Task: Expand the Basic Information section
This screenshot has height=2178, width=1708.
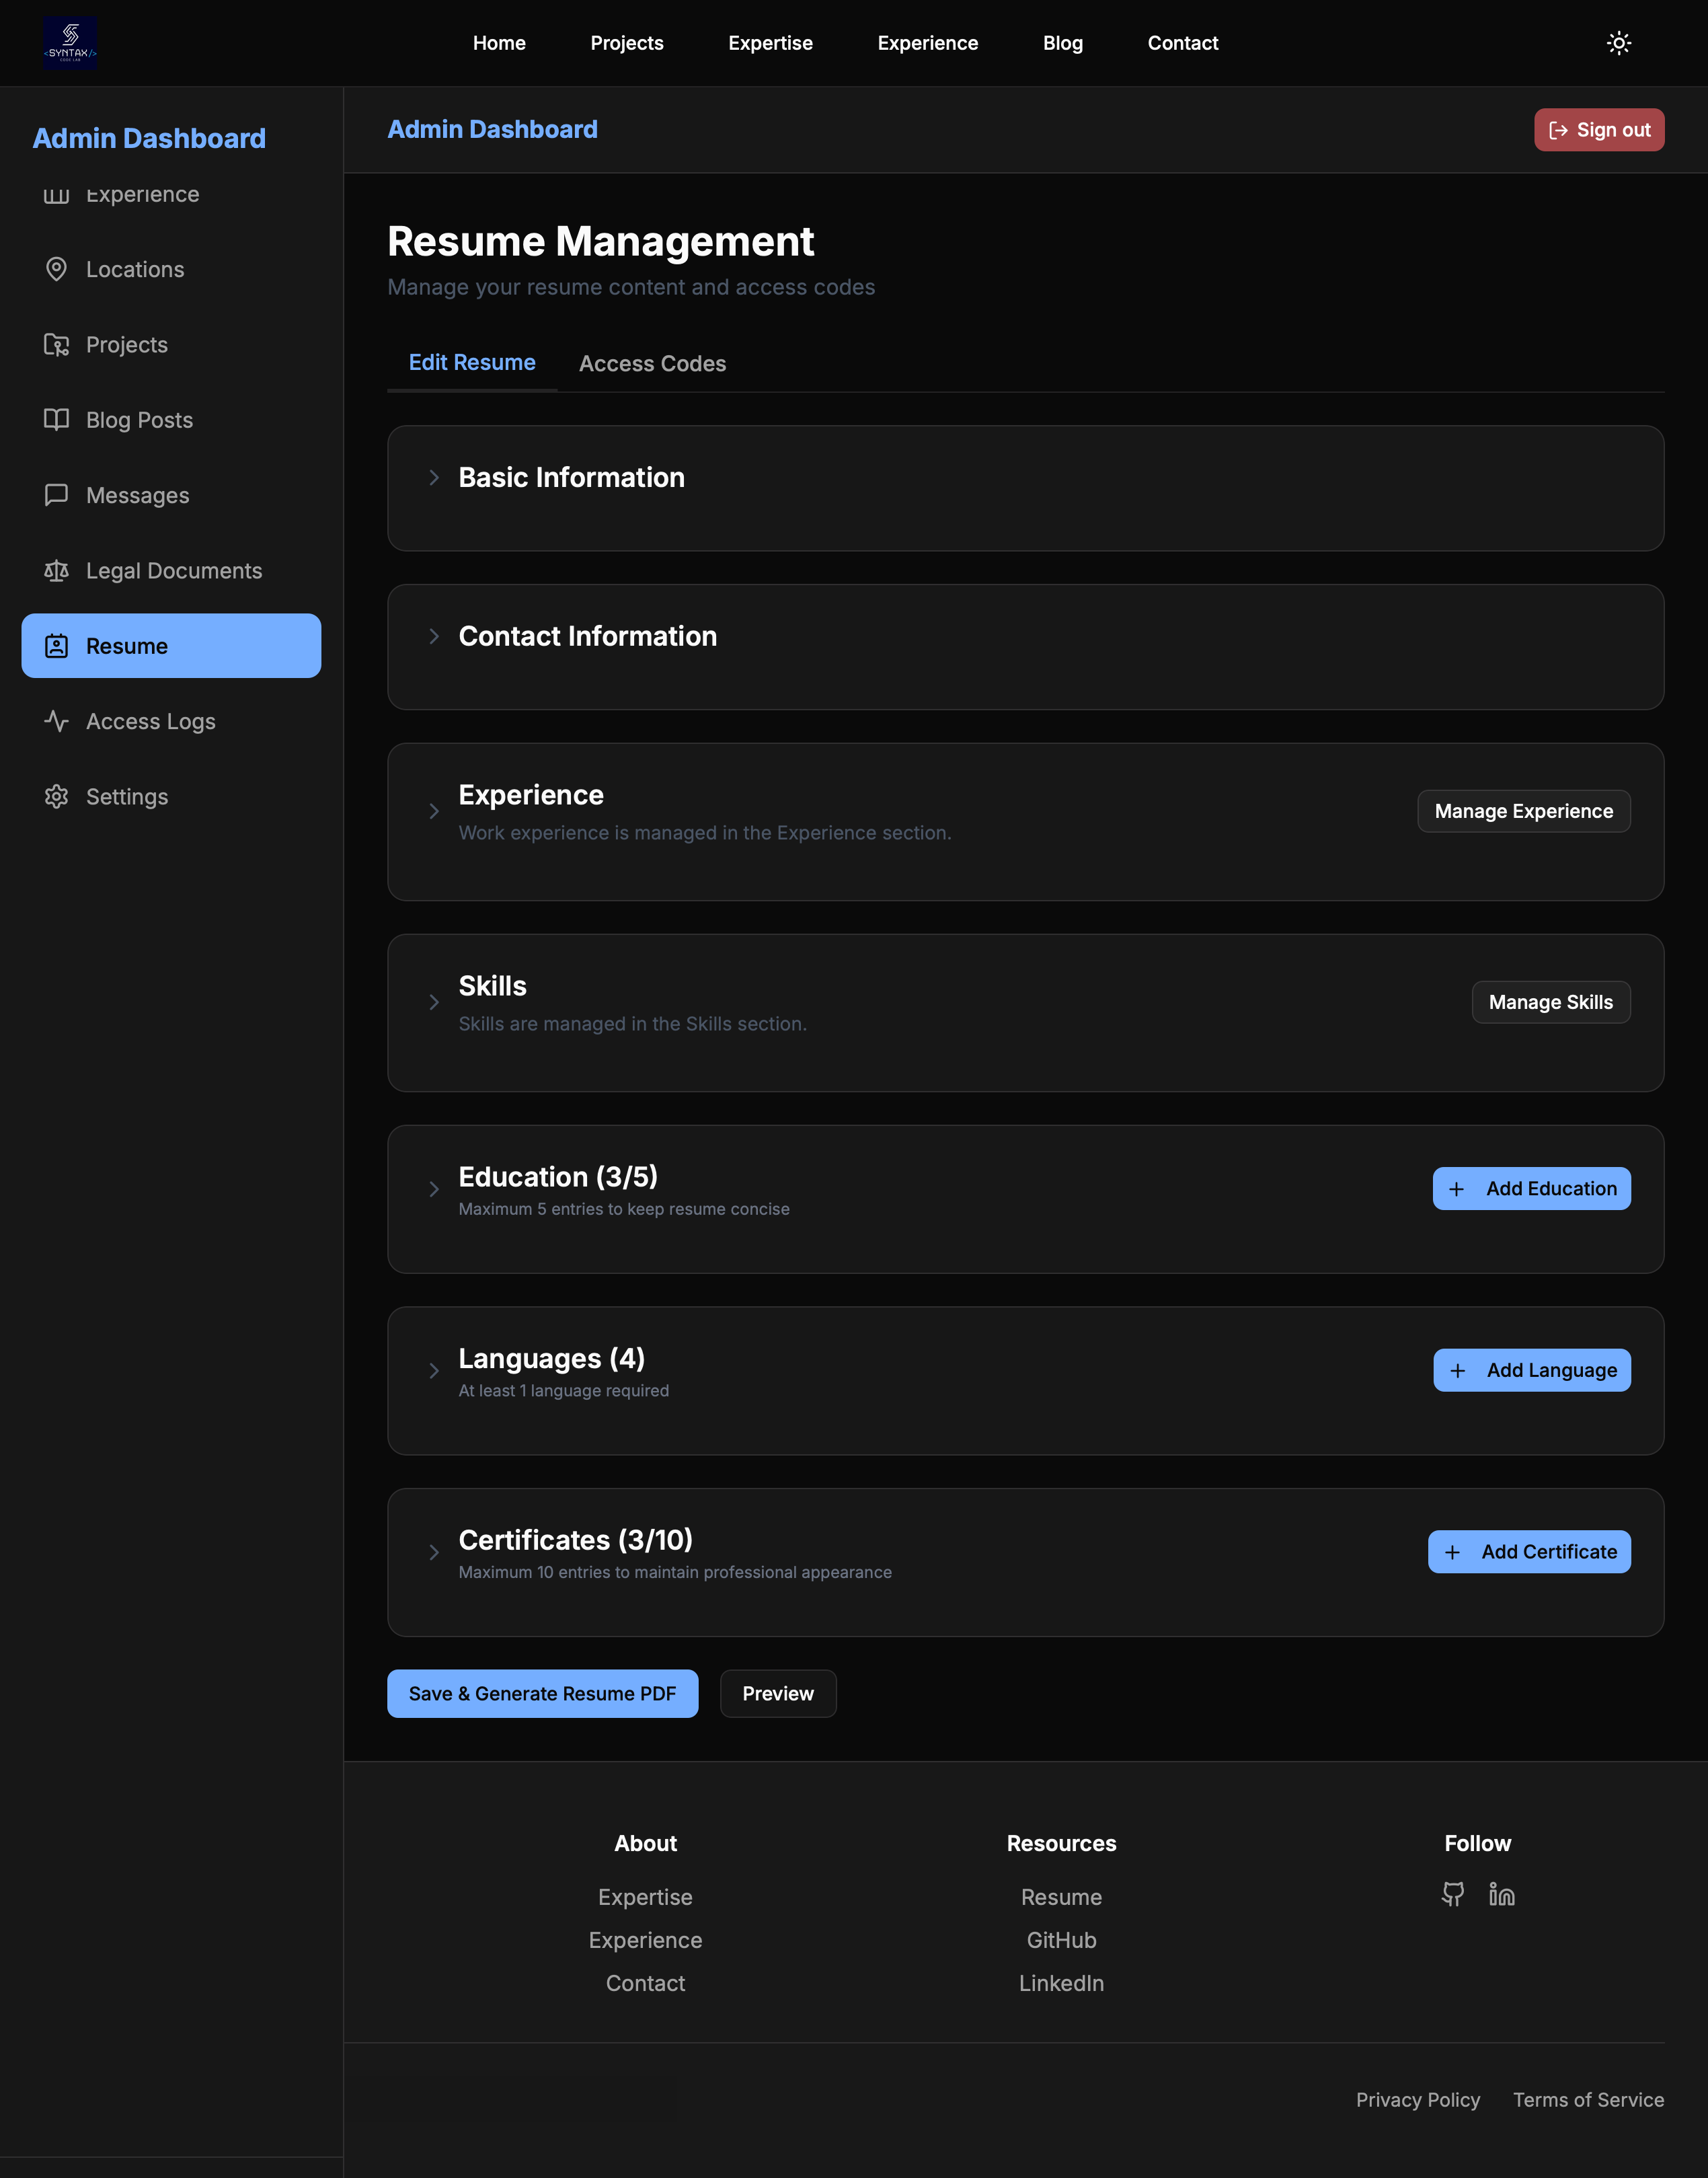Action: pos(434,478)
